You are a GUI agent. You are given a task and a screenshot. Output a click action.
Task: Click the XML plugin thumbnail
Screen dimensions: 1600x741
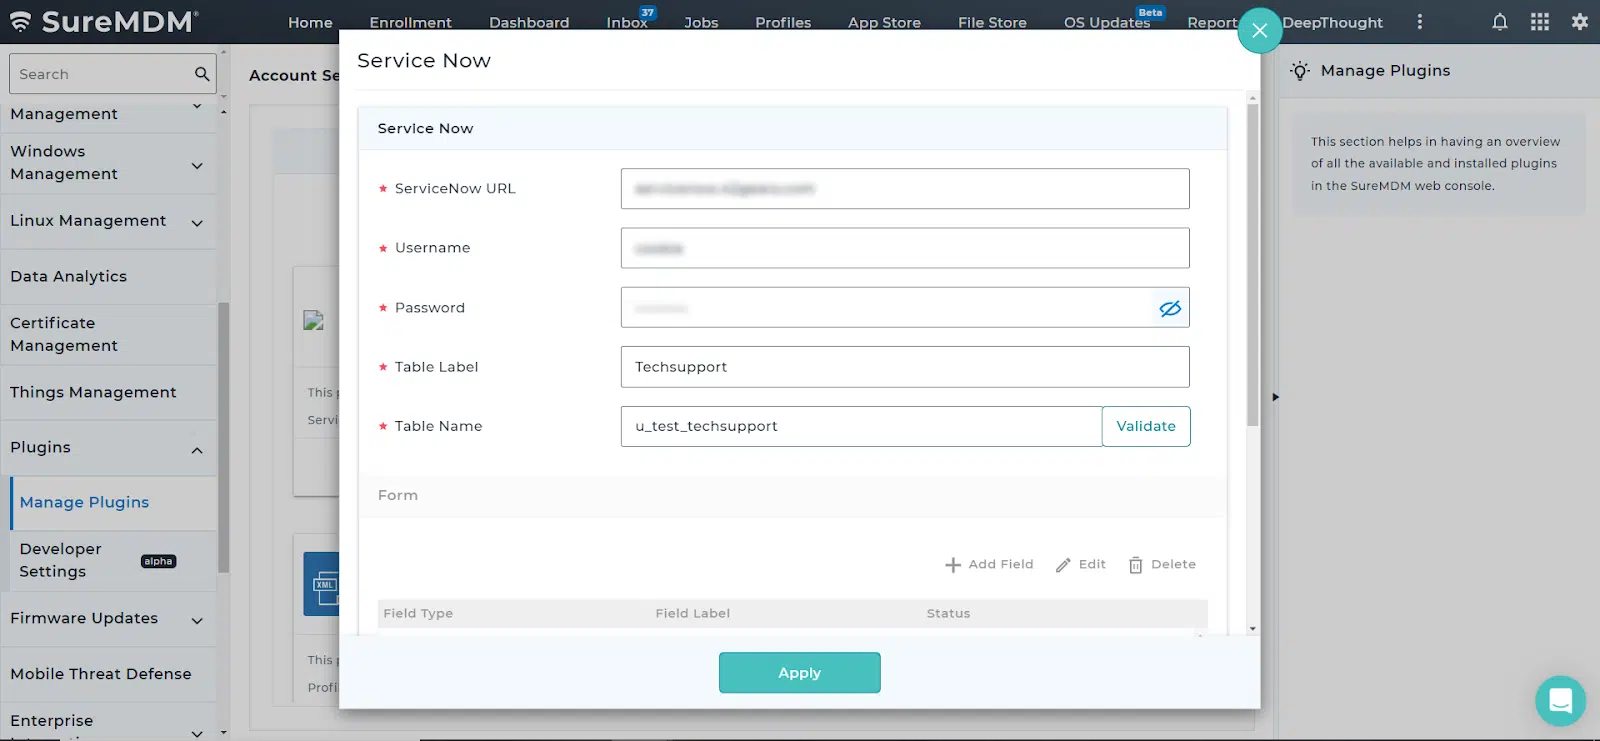pyautogui.click(x=322, y=584)
